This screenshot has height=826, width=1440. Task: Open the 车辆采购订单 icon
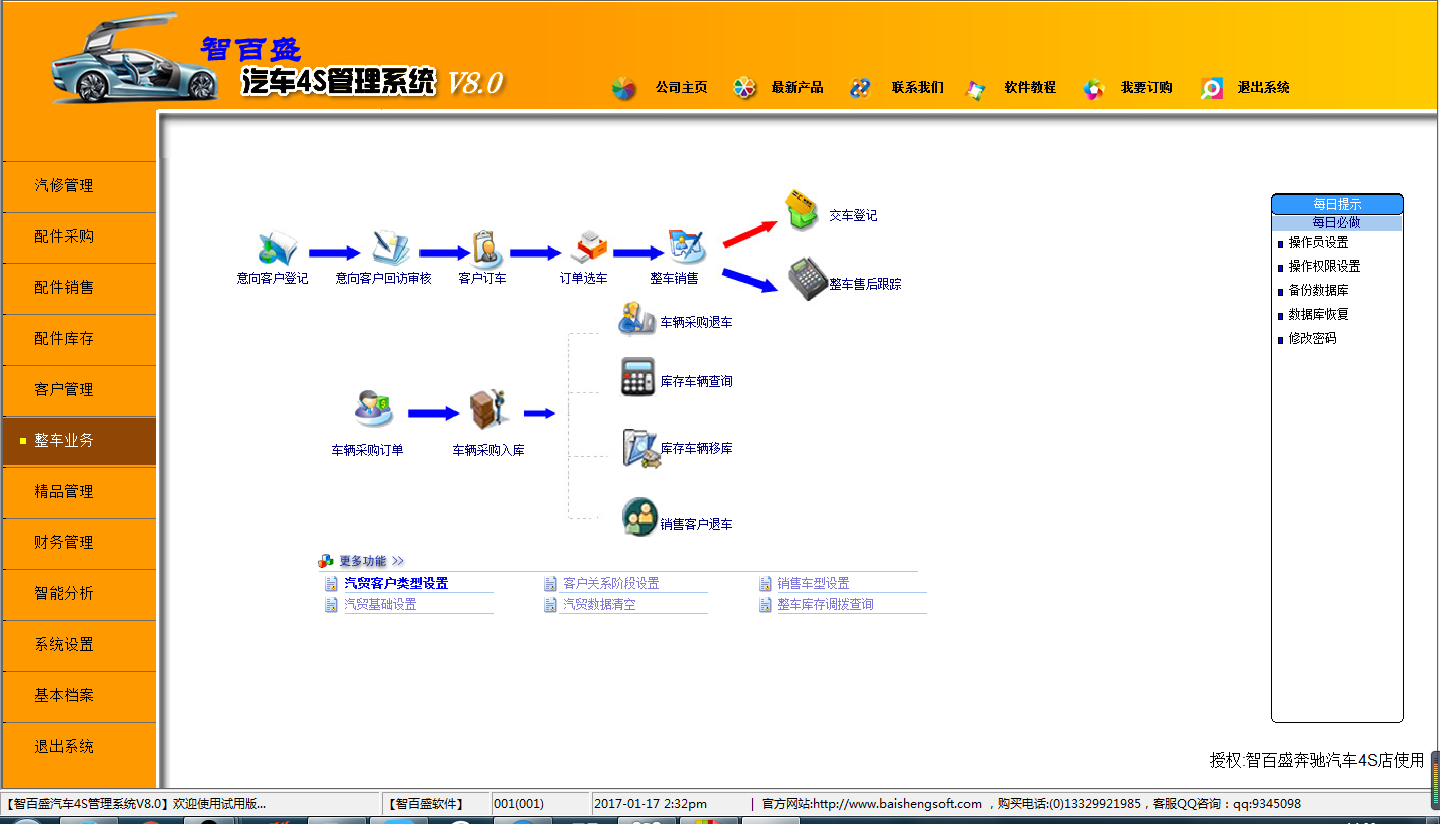(374, 409)
